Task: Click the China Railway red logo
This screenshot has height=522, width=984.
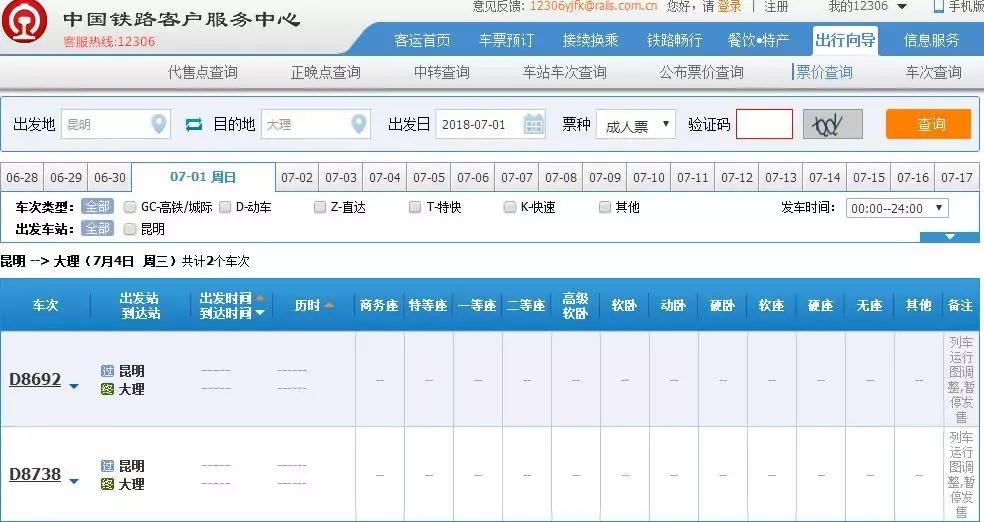Action: [24, 21]
